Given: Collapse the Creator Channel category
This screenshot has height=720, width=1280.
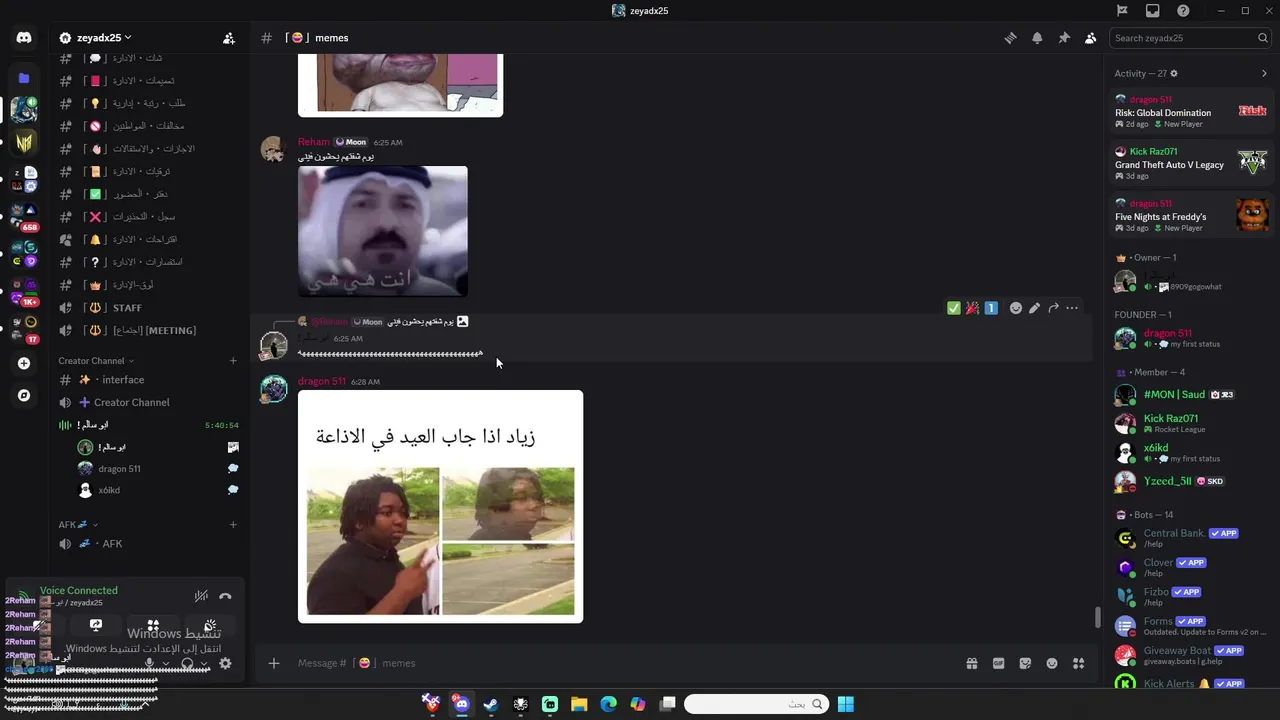Looking at the screenshot, I should coord(95,361).
